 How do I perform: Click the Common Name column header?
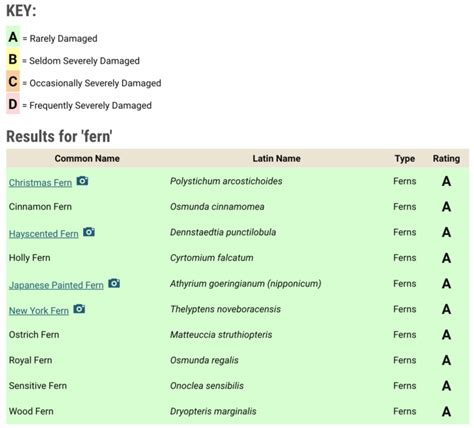[87, 158]
